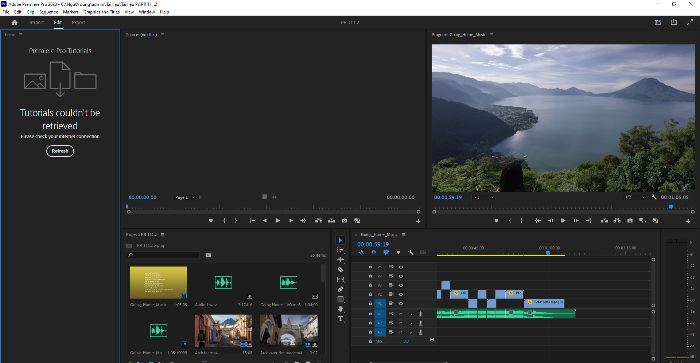Play the Source monitor
Screen dimensions: 700x363
(278, 221)
